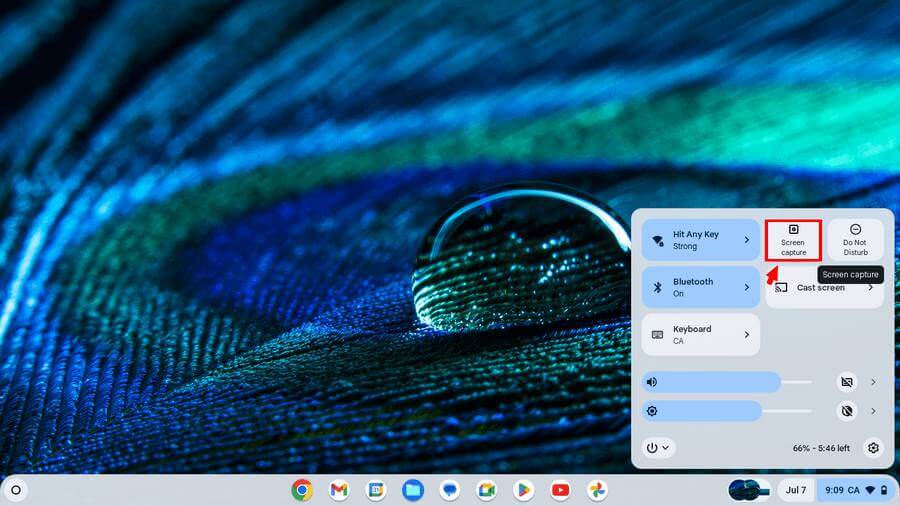Open the launcher circle button

(x=16, y=490)
